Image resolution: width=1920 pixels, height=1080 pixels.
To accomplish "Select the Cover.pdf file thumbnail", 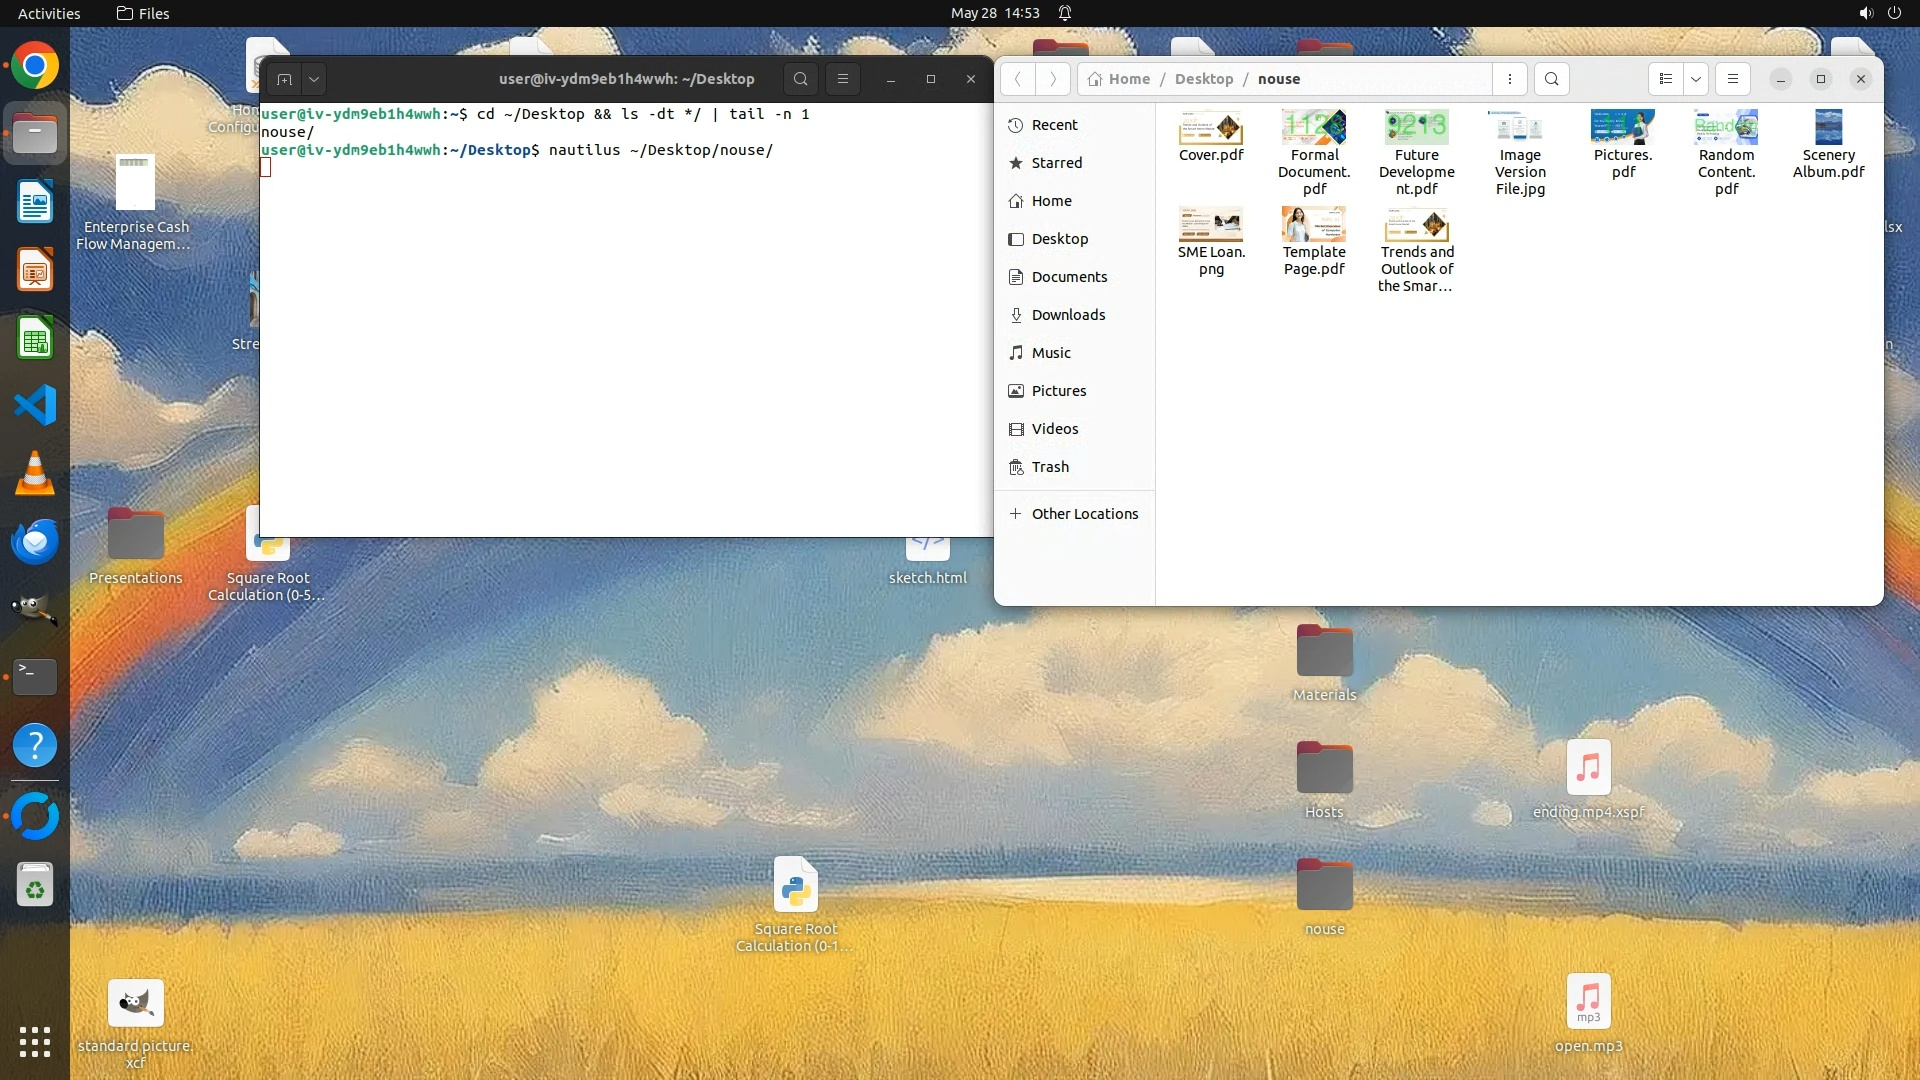I will click(x=1210, y=128).
